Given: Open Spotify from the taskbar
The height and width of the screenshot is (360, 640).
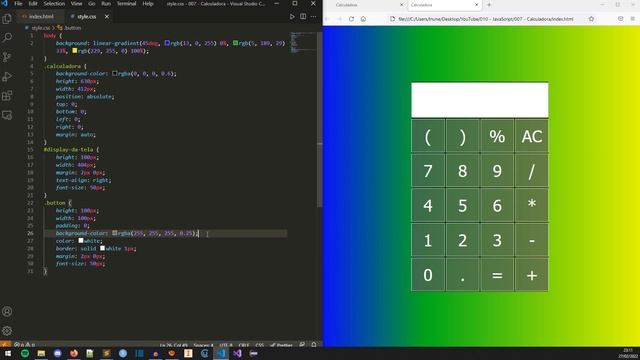Looking at the screenshot, I should pyautogui.click(x=25, y=353).
